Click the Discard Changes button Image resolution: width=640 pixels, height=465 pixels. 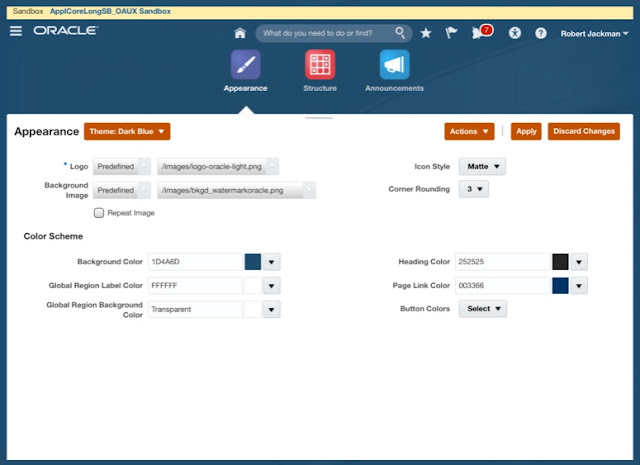click(x=584, y=131)
